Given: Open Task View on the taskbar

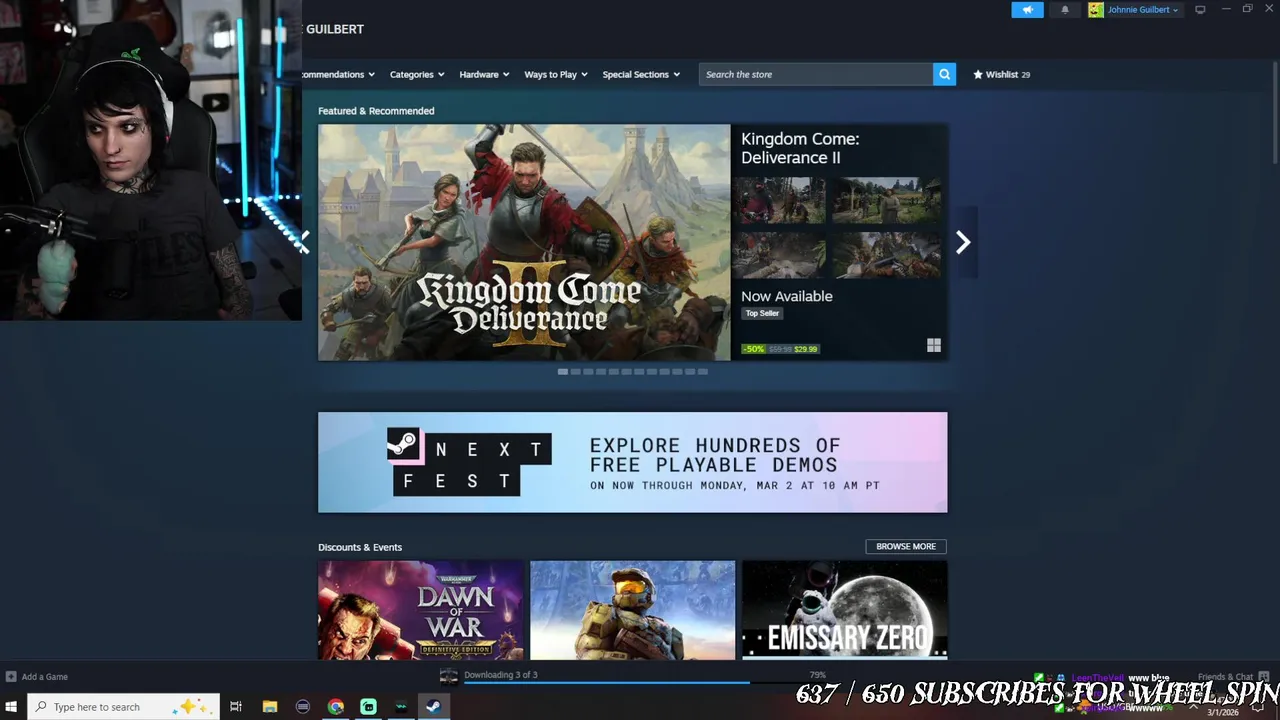Looking at the screenshot, I should click(x=236, y=707).
